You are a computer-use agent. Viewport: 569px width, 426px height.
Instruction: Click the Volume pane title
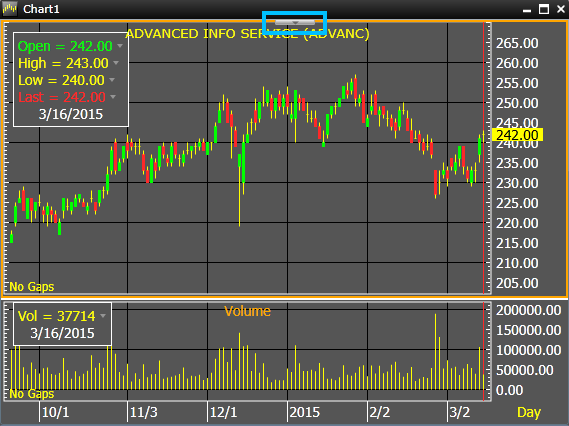point(247,311)
